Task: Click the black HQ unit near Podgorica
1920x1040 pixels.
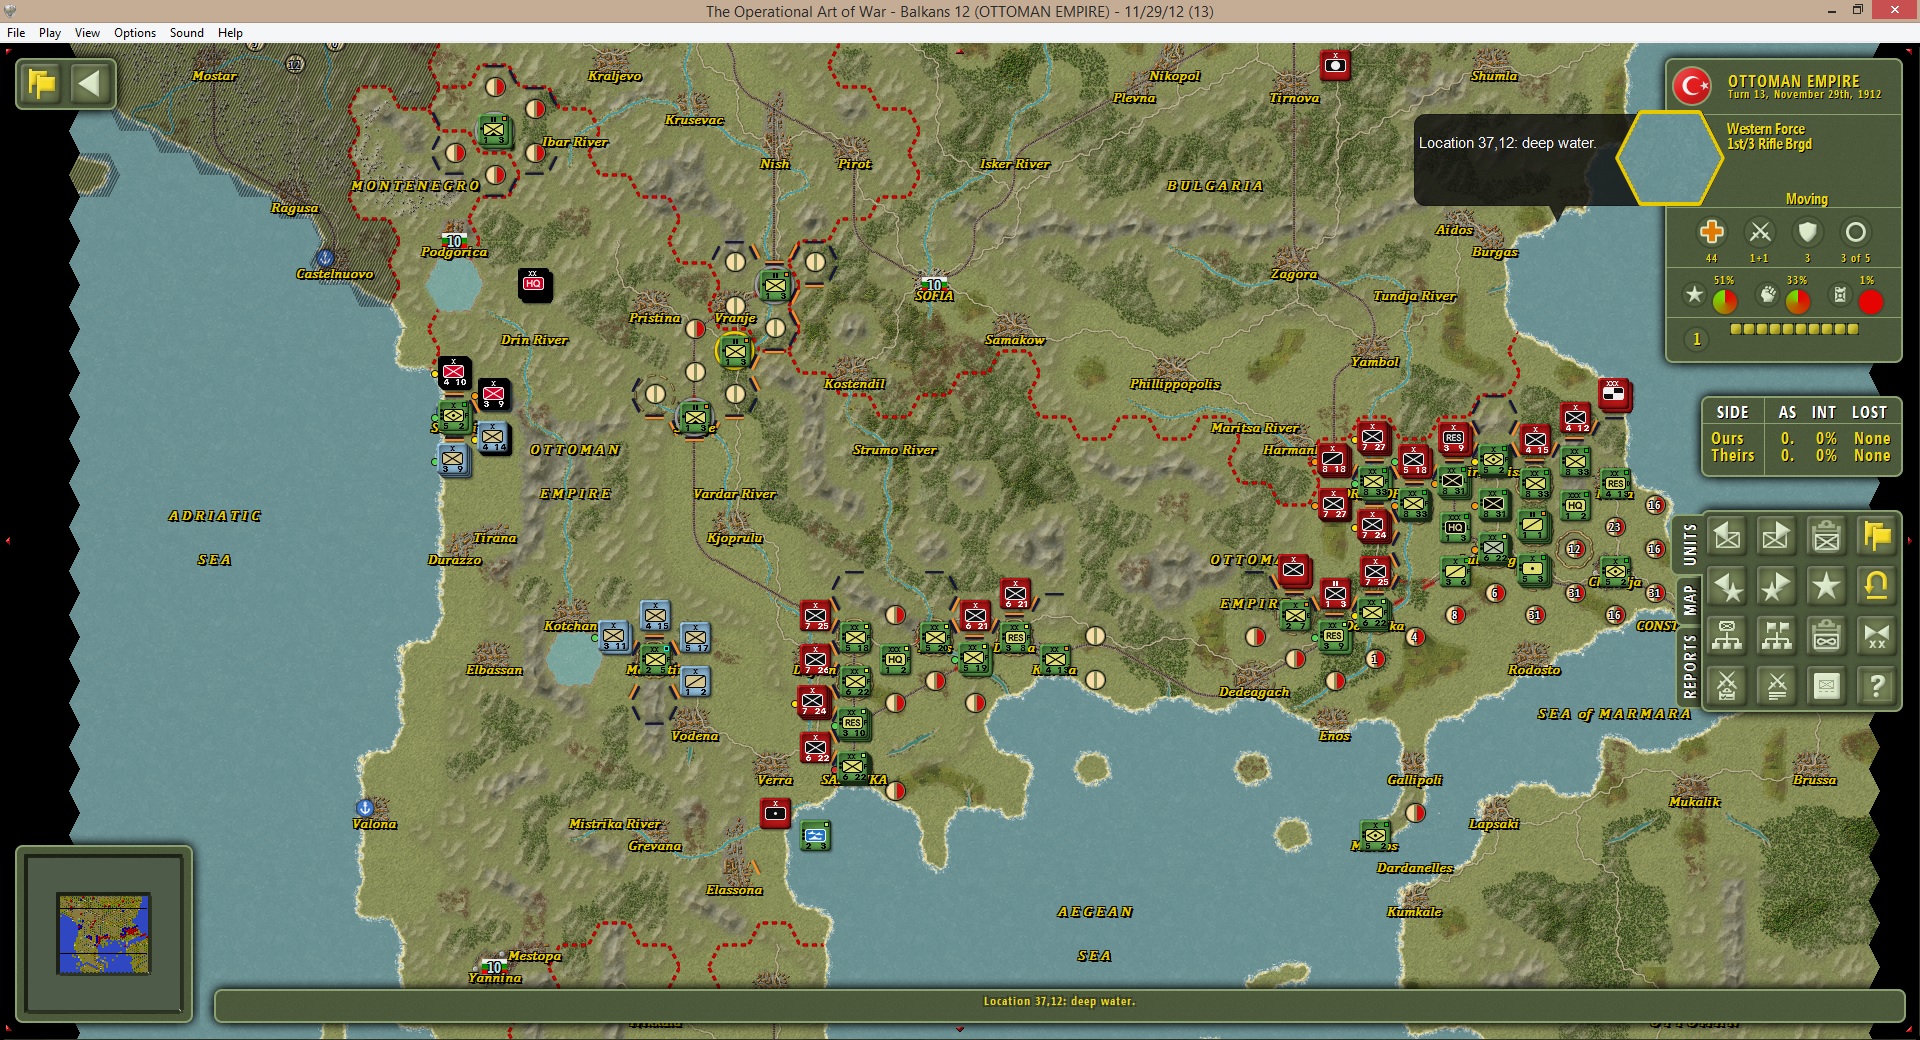Action: point(533,284)
